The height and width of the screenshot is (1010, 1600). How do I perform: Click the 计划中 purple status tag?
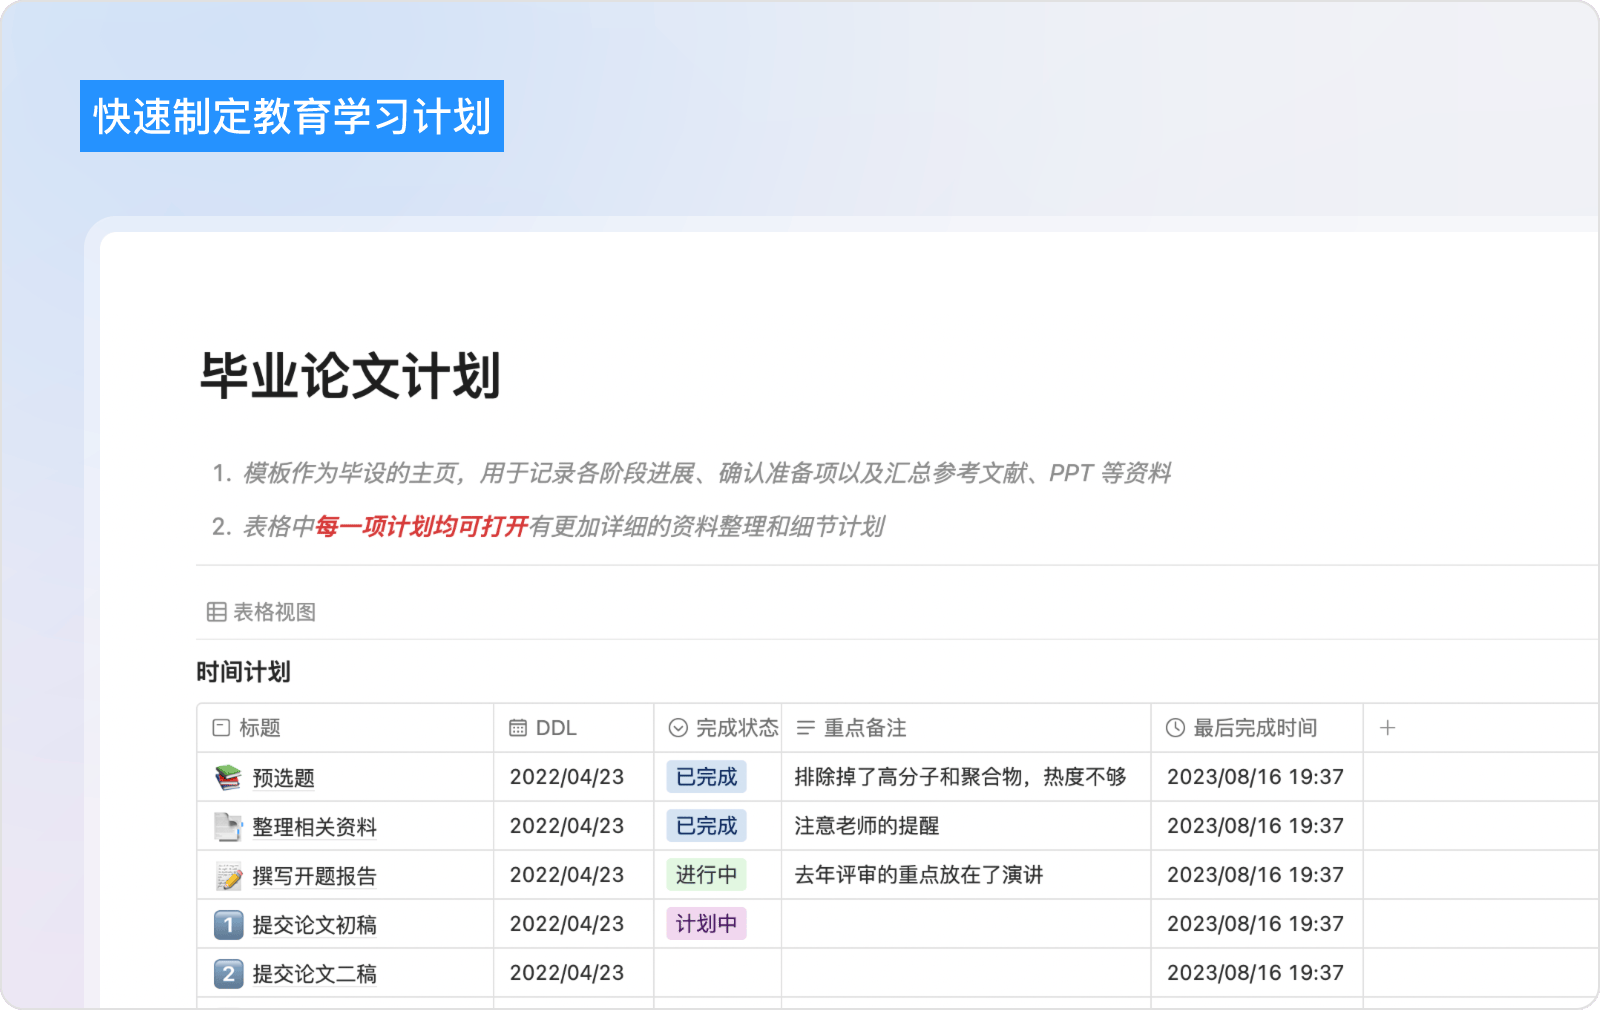[706, 924]
